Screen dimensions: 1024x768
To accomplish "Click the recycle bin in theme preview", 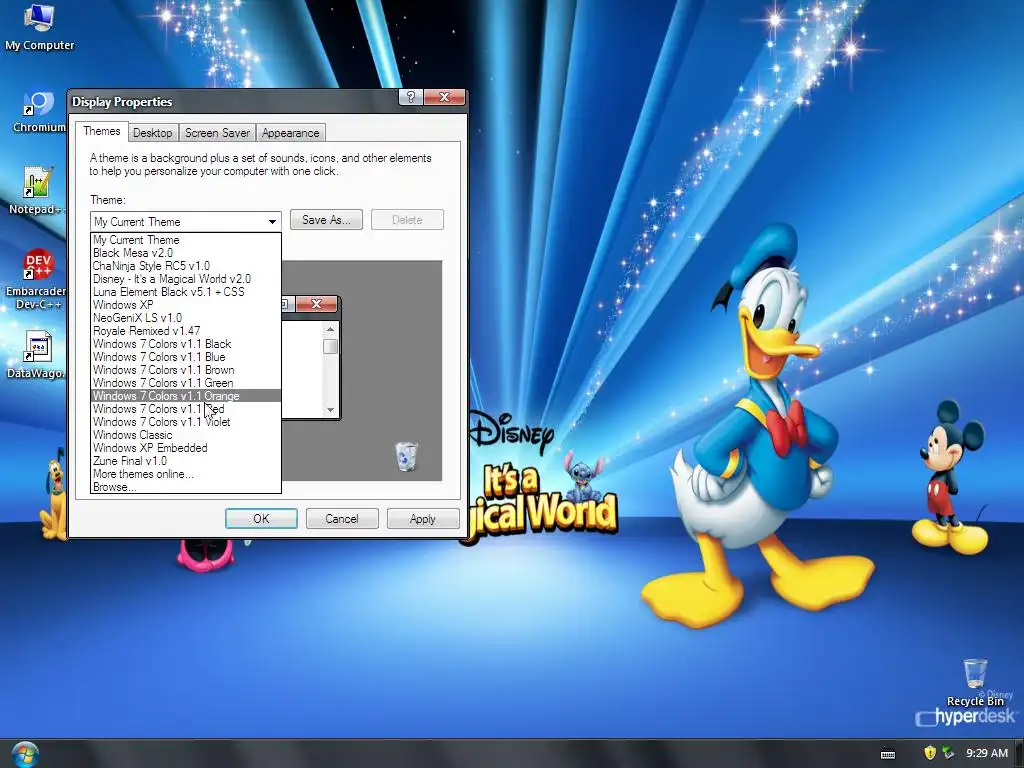I will 406,456.
